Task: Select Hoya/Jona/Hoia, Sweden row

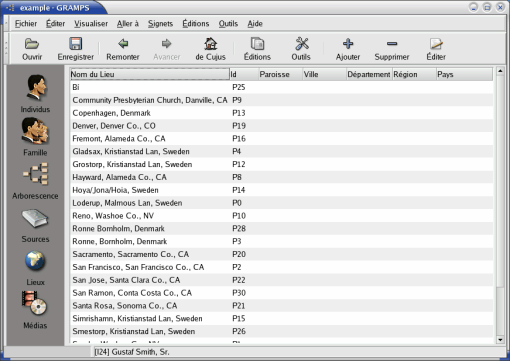Action: click(281, 190)
